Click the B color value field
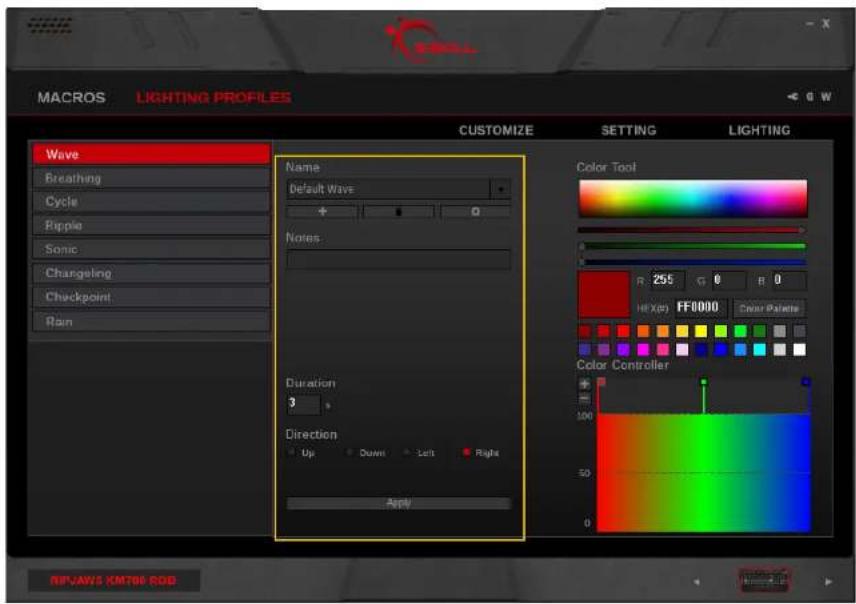The image size is (856, 604). click(789, 280)
